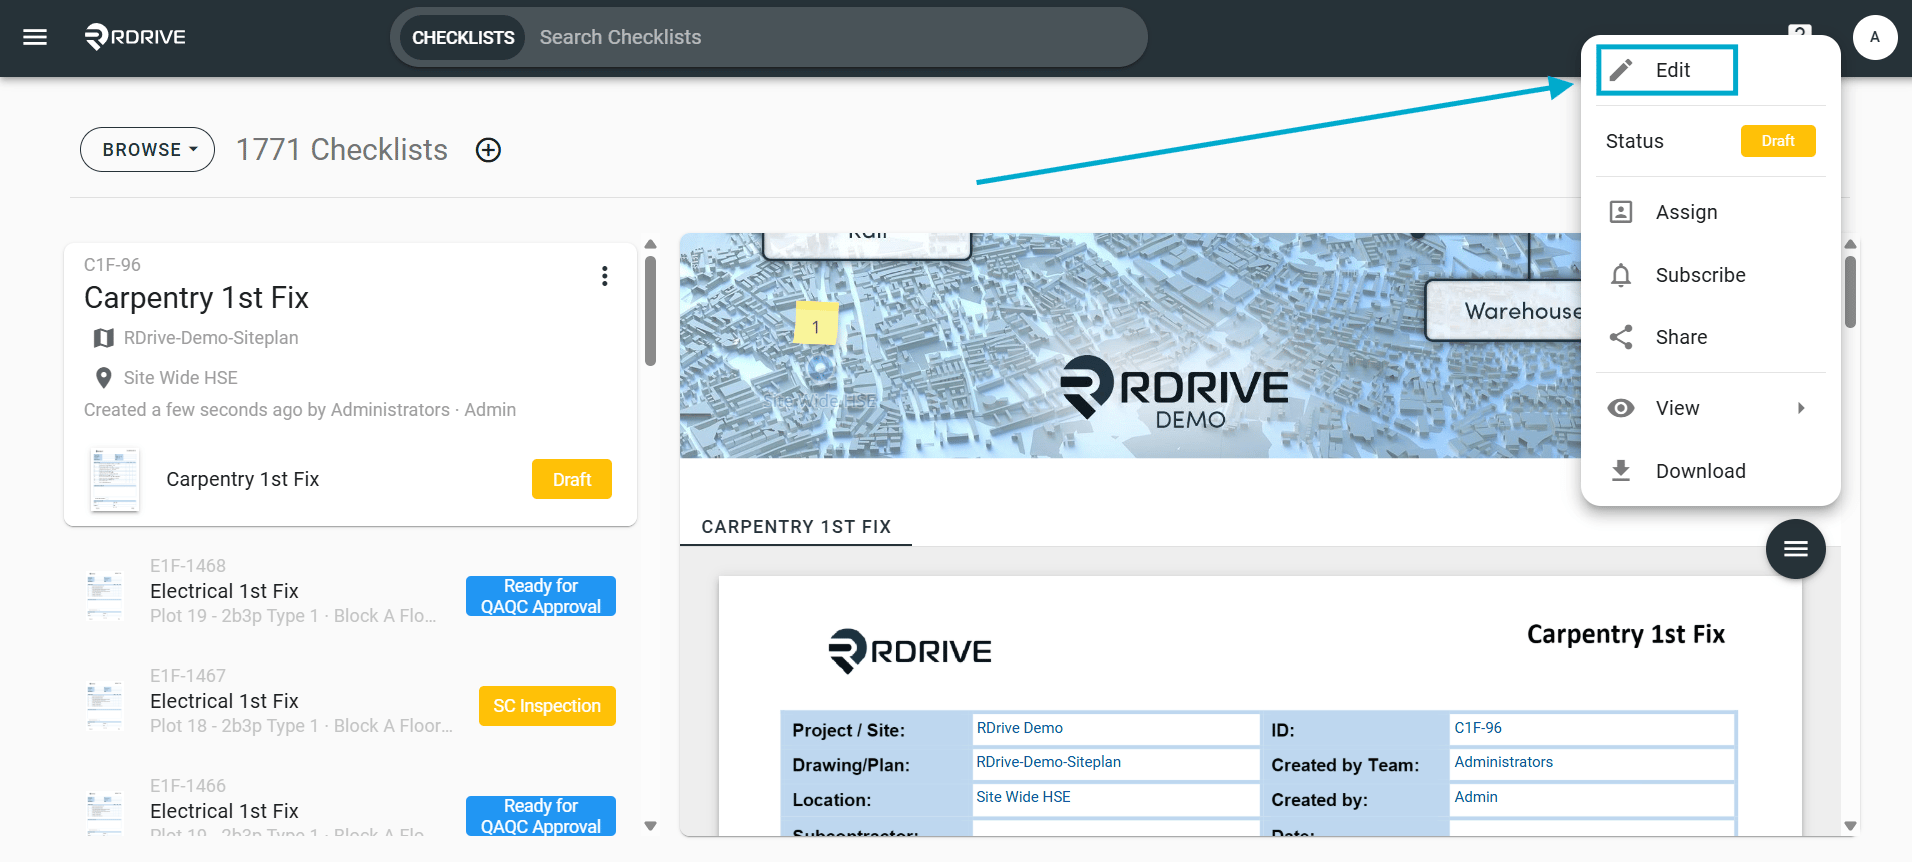
Task: Click the Admin created-by value
Action: [1591, 798]
